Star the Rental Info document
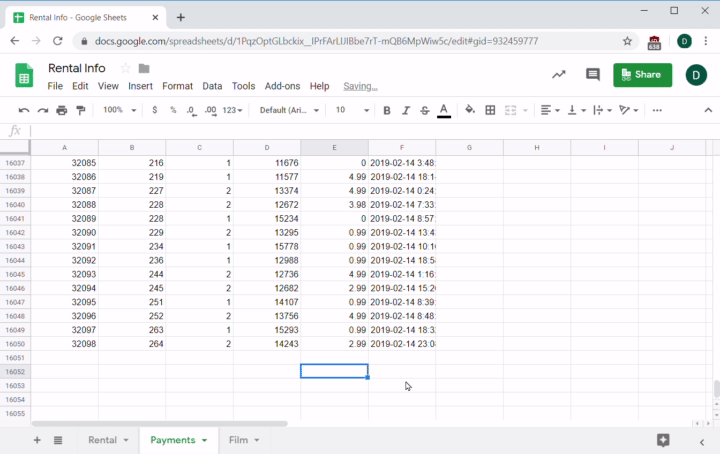Screen dimensions: 720x454 coord(125,68)
